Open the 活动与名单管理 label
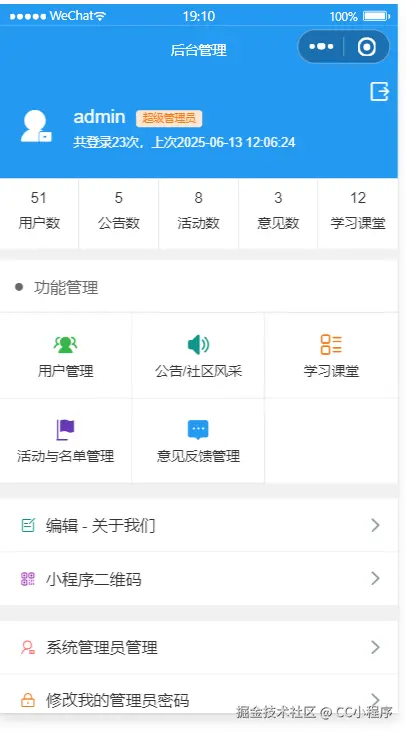 click(x=65, y=456)
